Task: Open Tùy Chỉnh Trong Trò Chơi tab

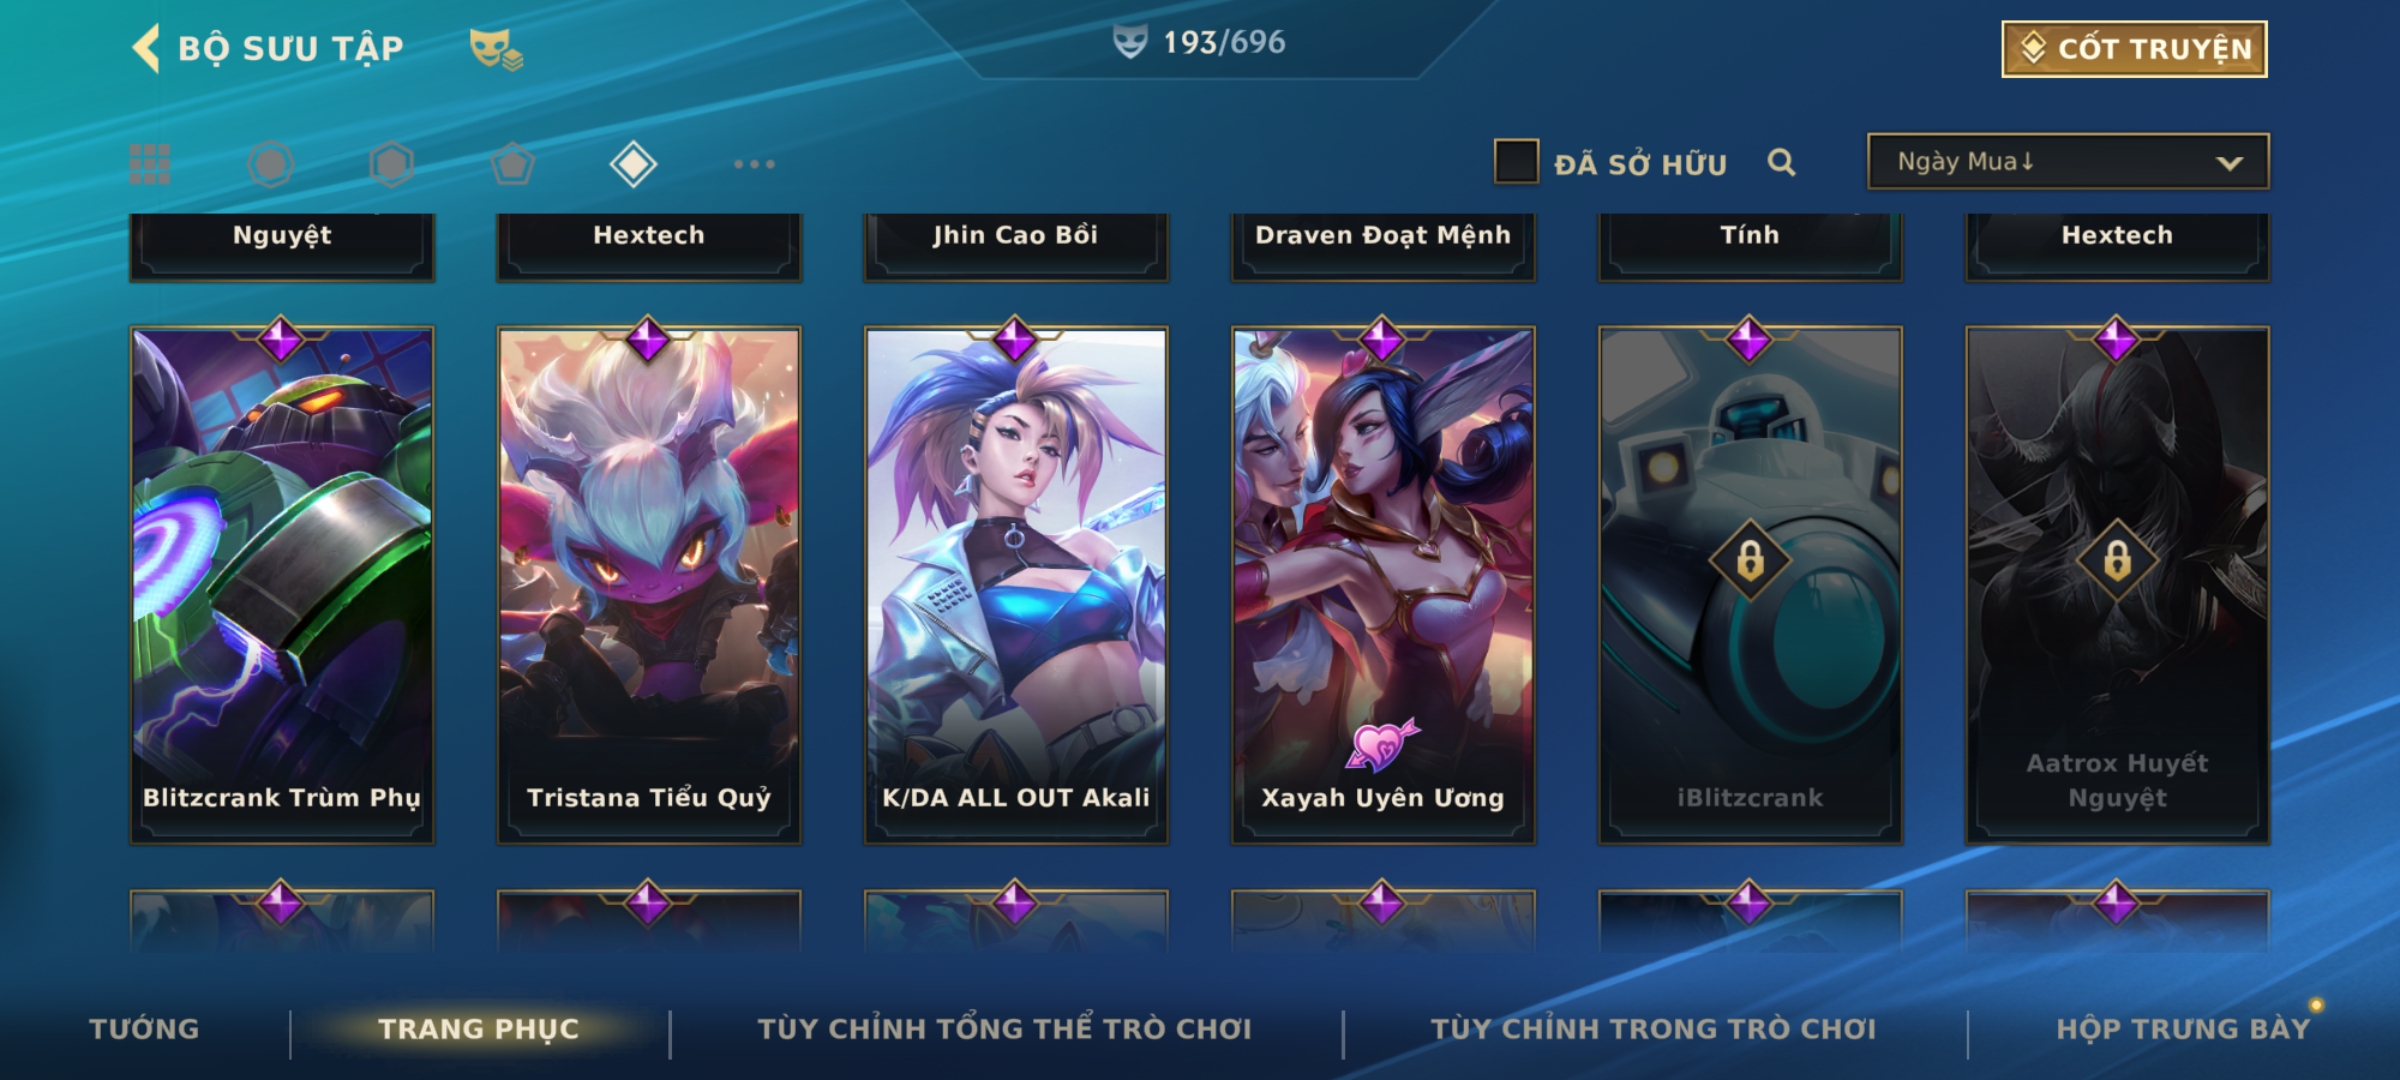Action: (x=1653, y=1029)
